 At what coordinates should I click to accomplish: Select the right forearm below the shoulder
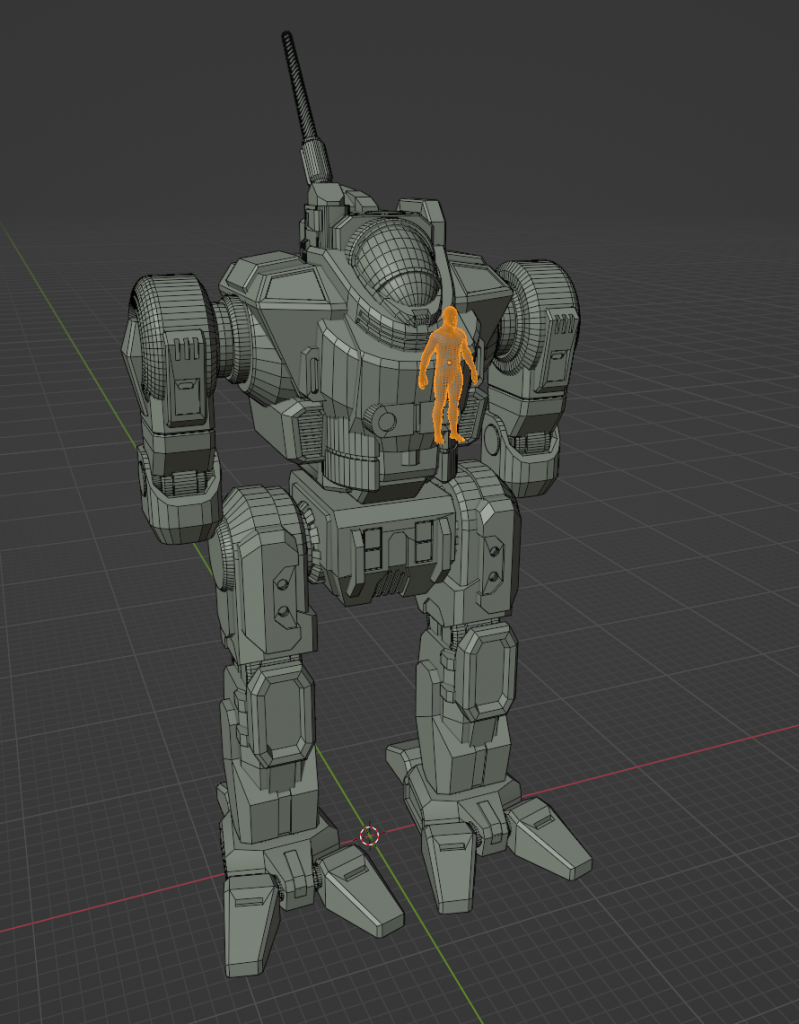[522, 440]
